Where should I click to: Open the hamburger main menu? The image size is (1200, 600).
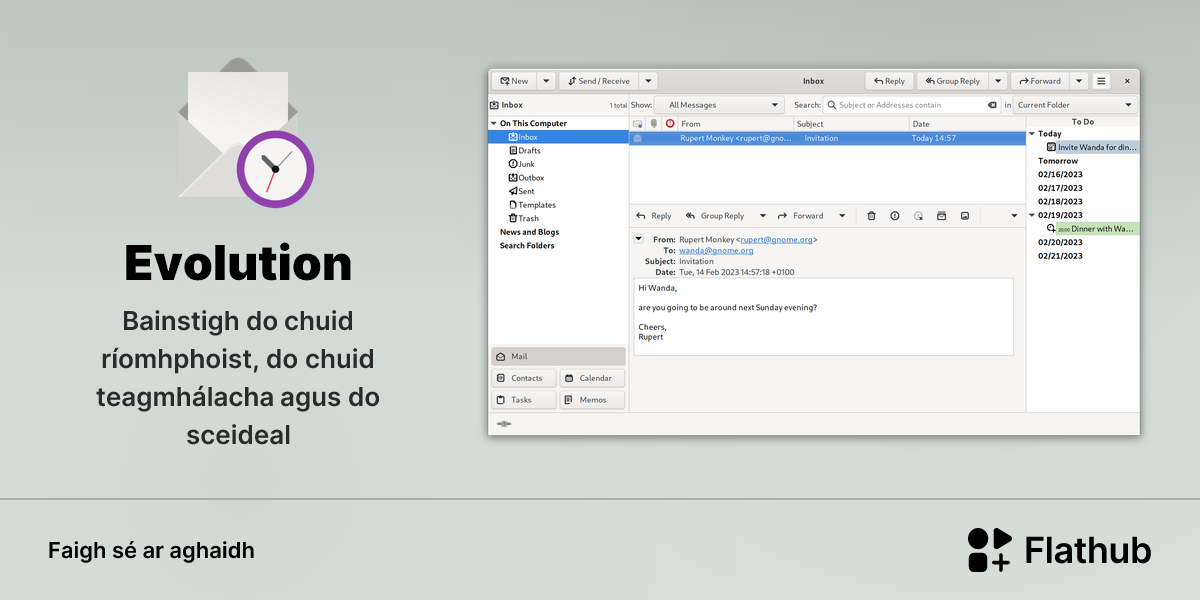point(1101,81)
